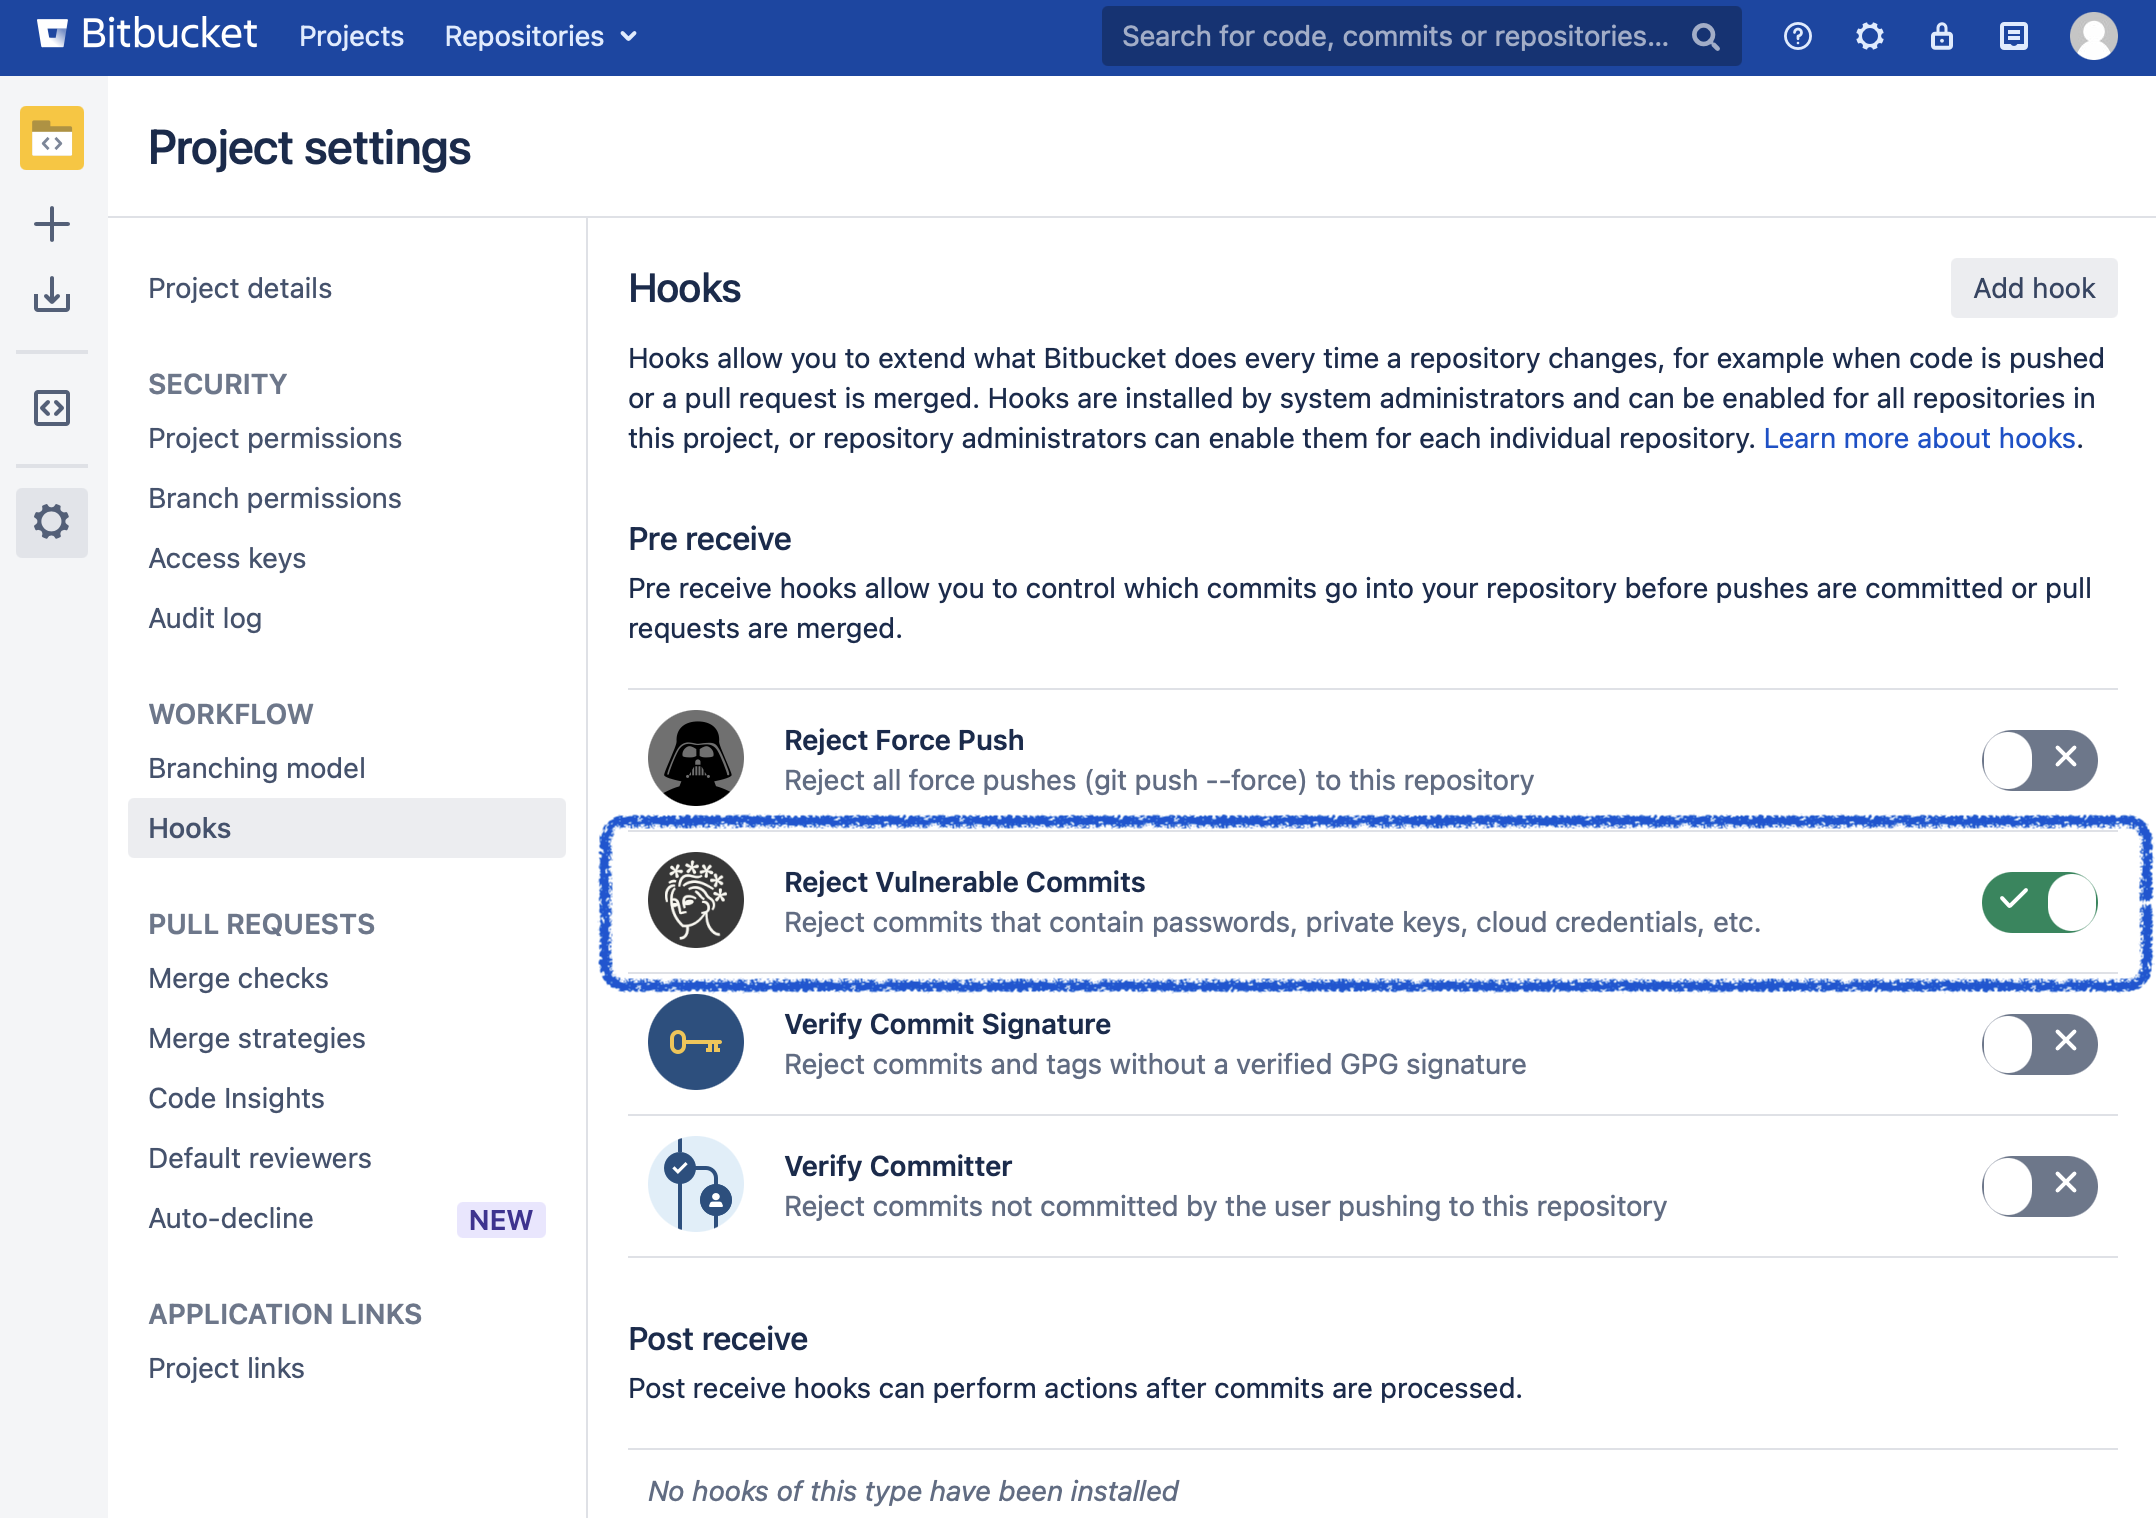Click the Bitbucket logo in header
This screenshot has width=2156, height=1518.
(147, 36)
